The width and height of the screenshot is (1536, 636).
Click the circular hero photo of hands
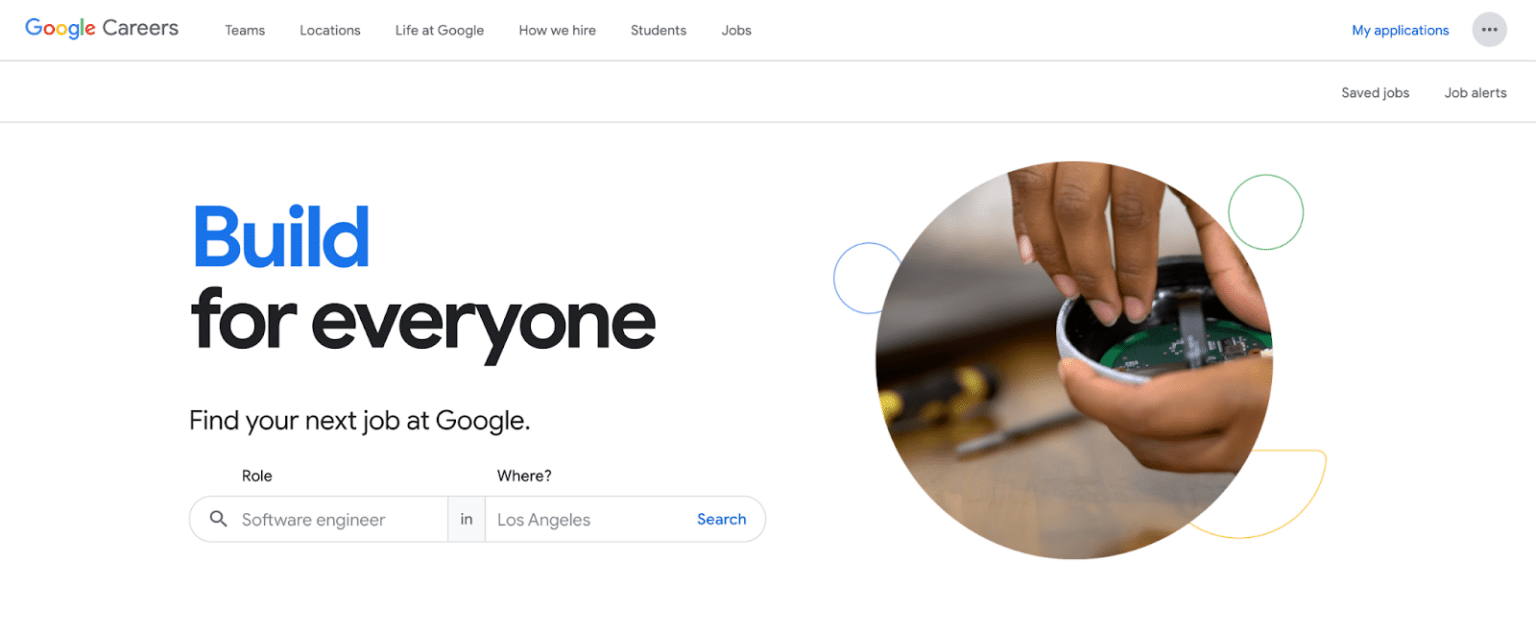[x=1074, y=360]
